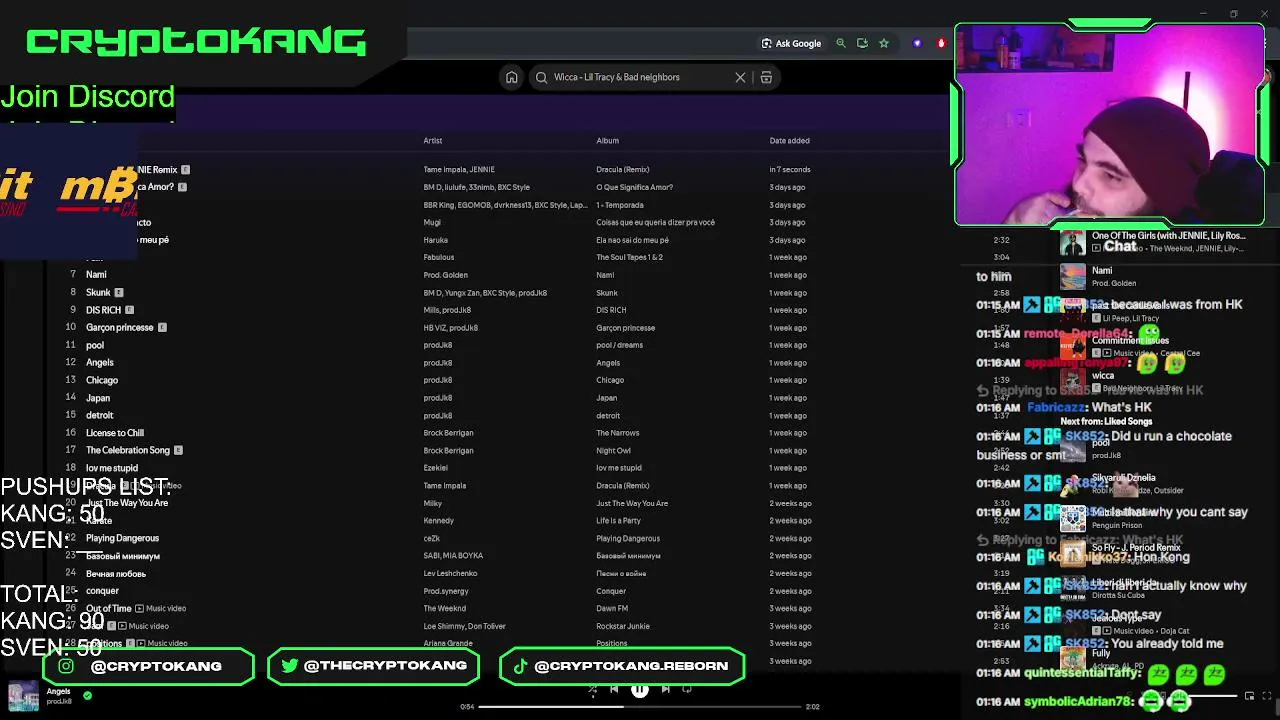Viewport: 1280px width, 720px height.
Task: Open the album O Que Significa Amor?
Action: tap(634, 187)
